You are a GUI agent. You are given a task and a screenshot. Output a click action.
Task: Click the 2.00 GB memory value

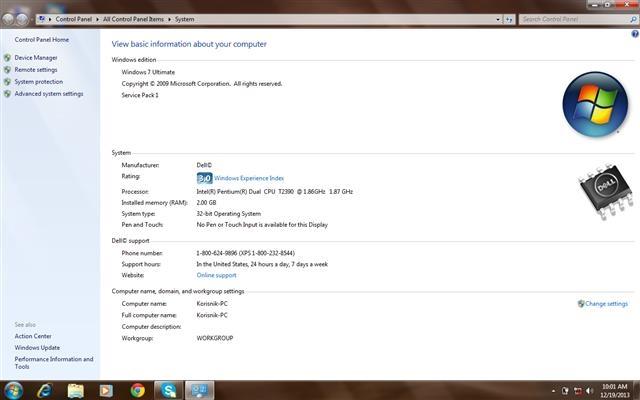pos(207,202)
